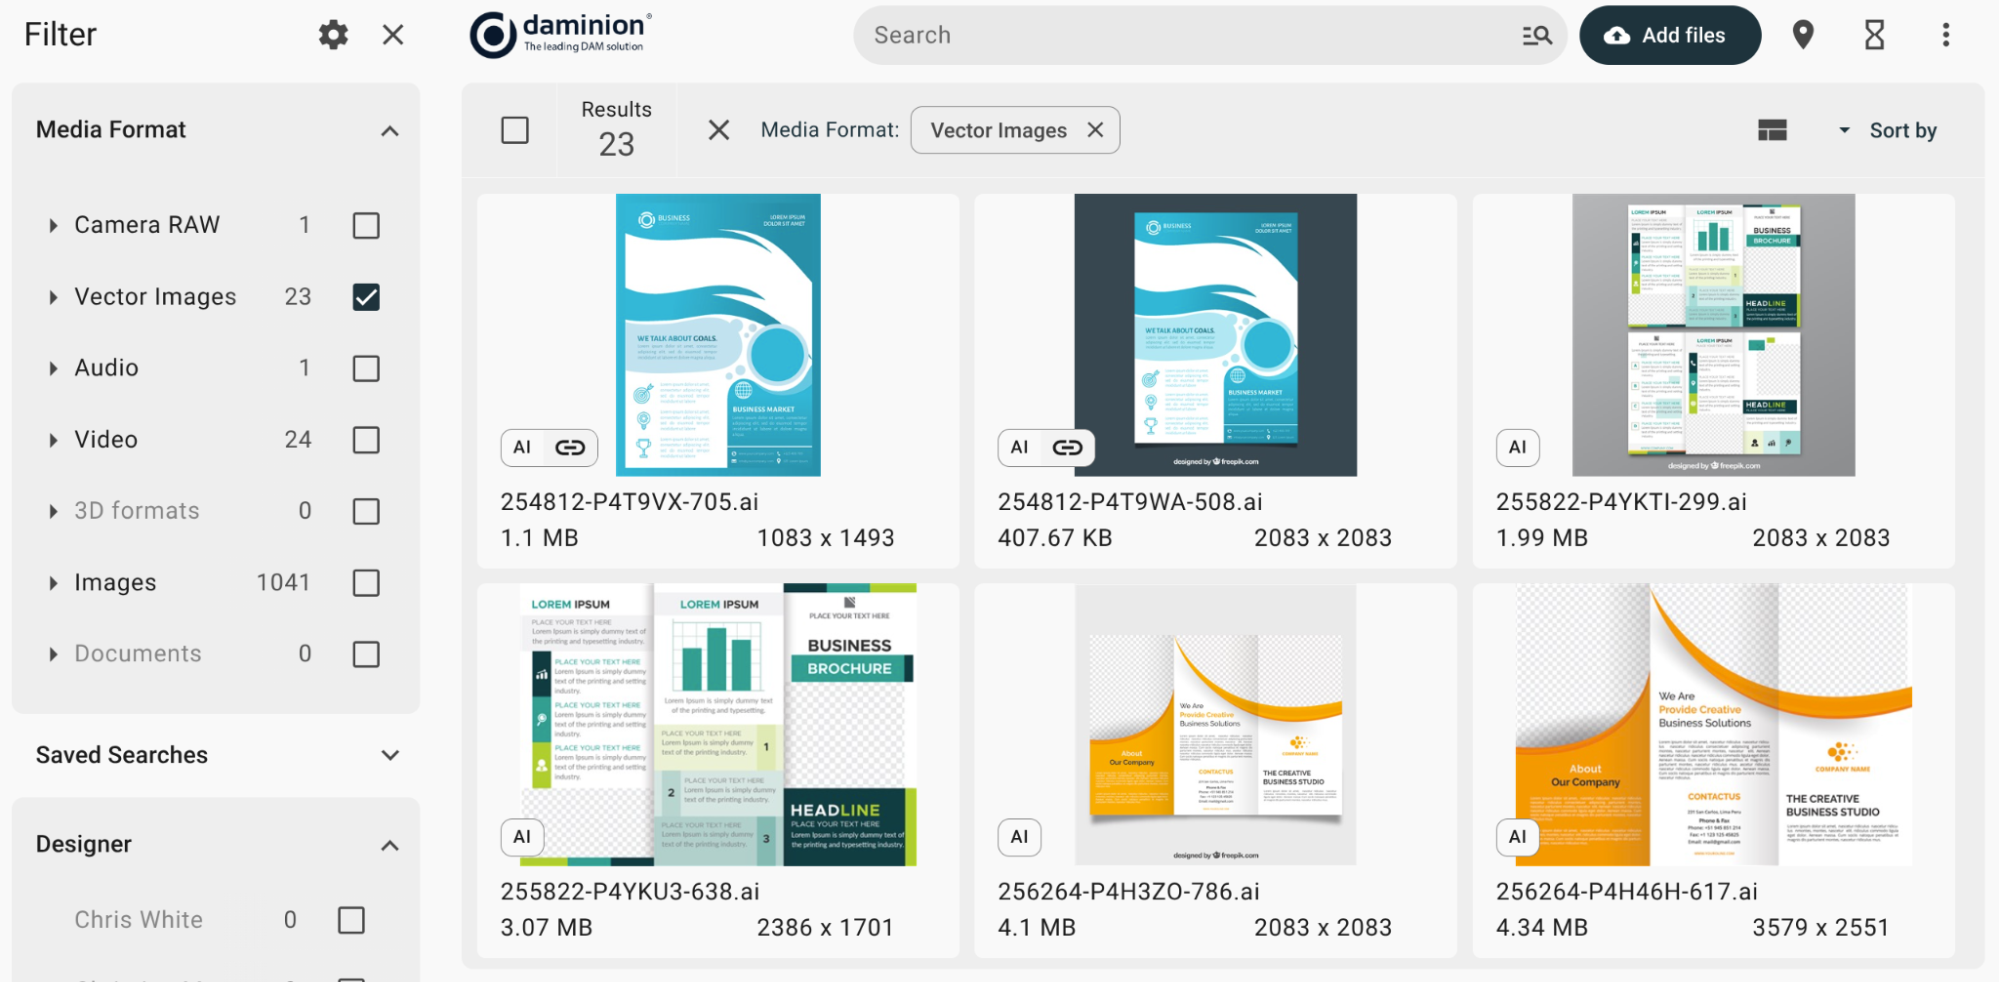Click the advanced search icon in search bar

tap(1536, 36)
